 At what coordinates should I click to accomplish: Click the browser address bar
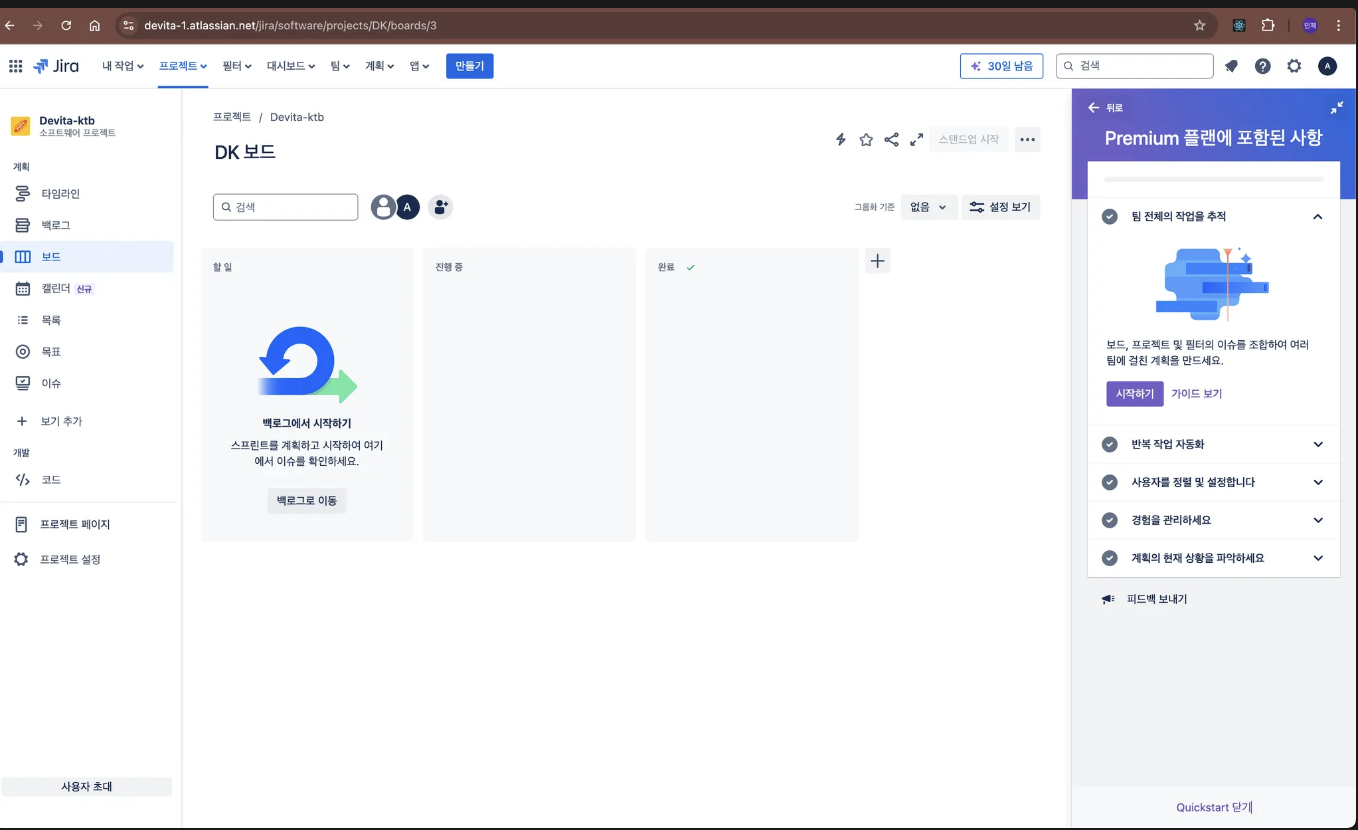665,26
